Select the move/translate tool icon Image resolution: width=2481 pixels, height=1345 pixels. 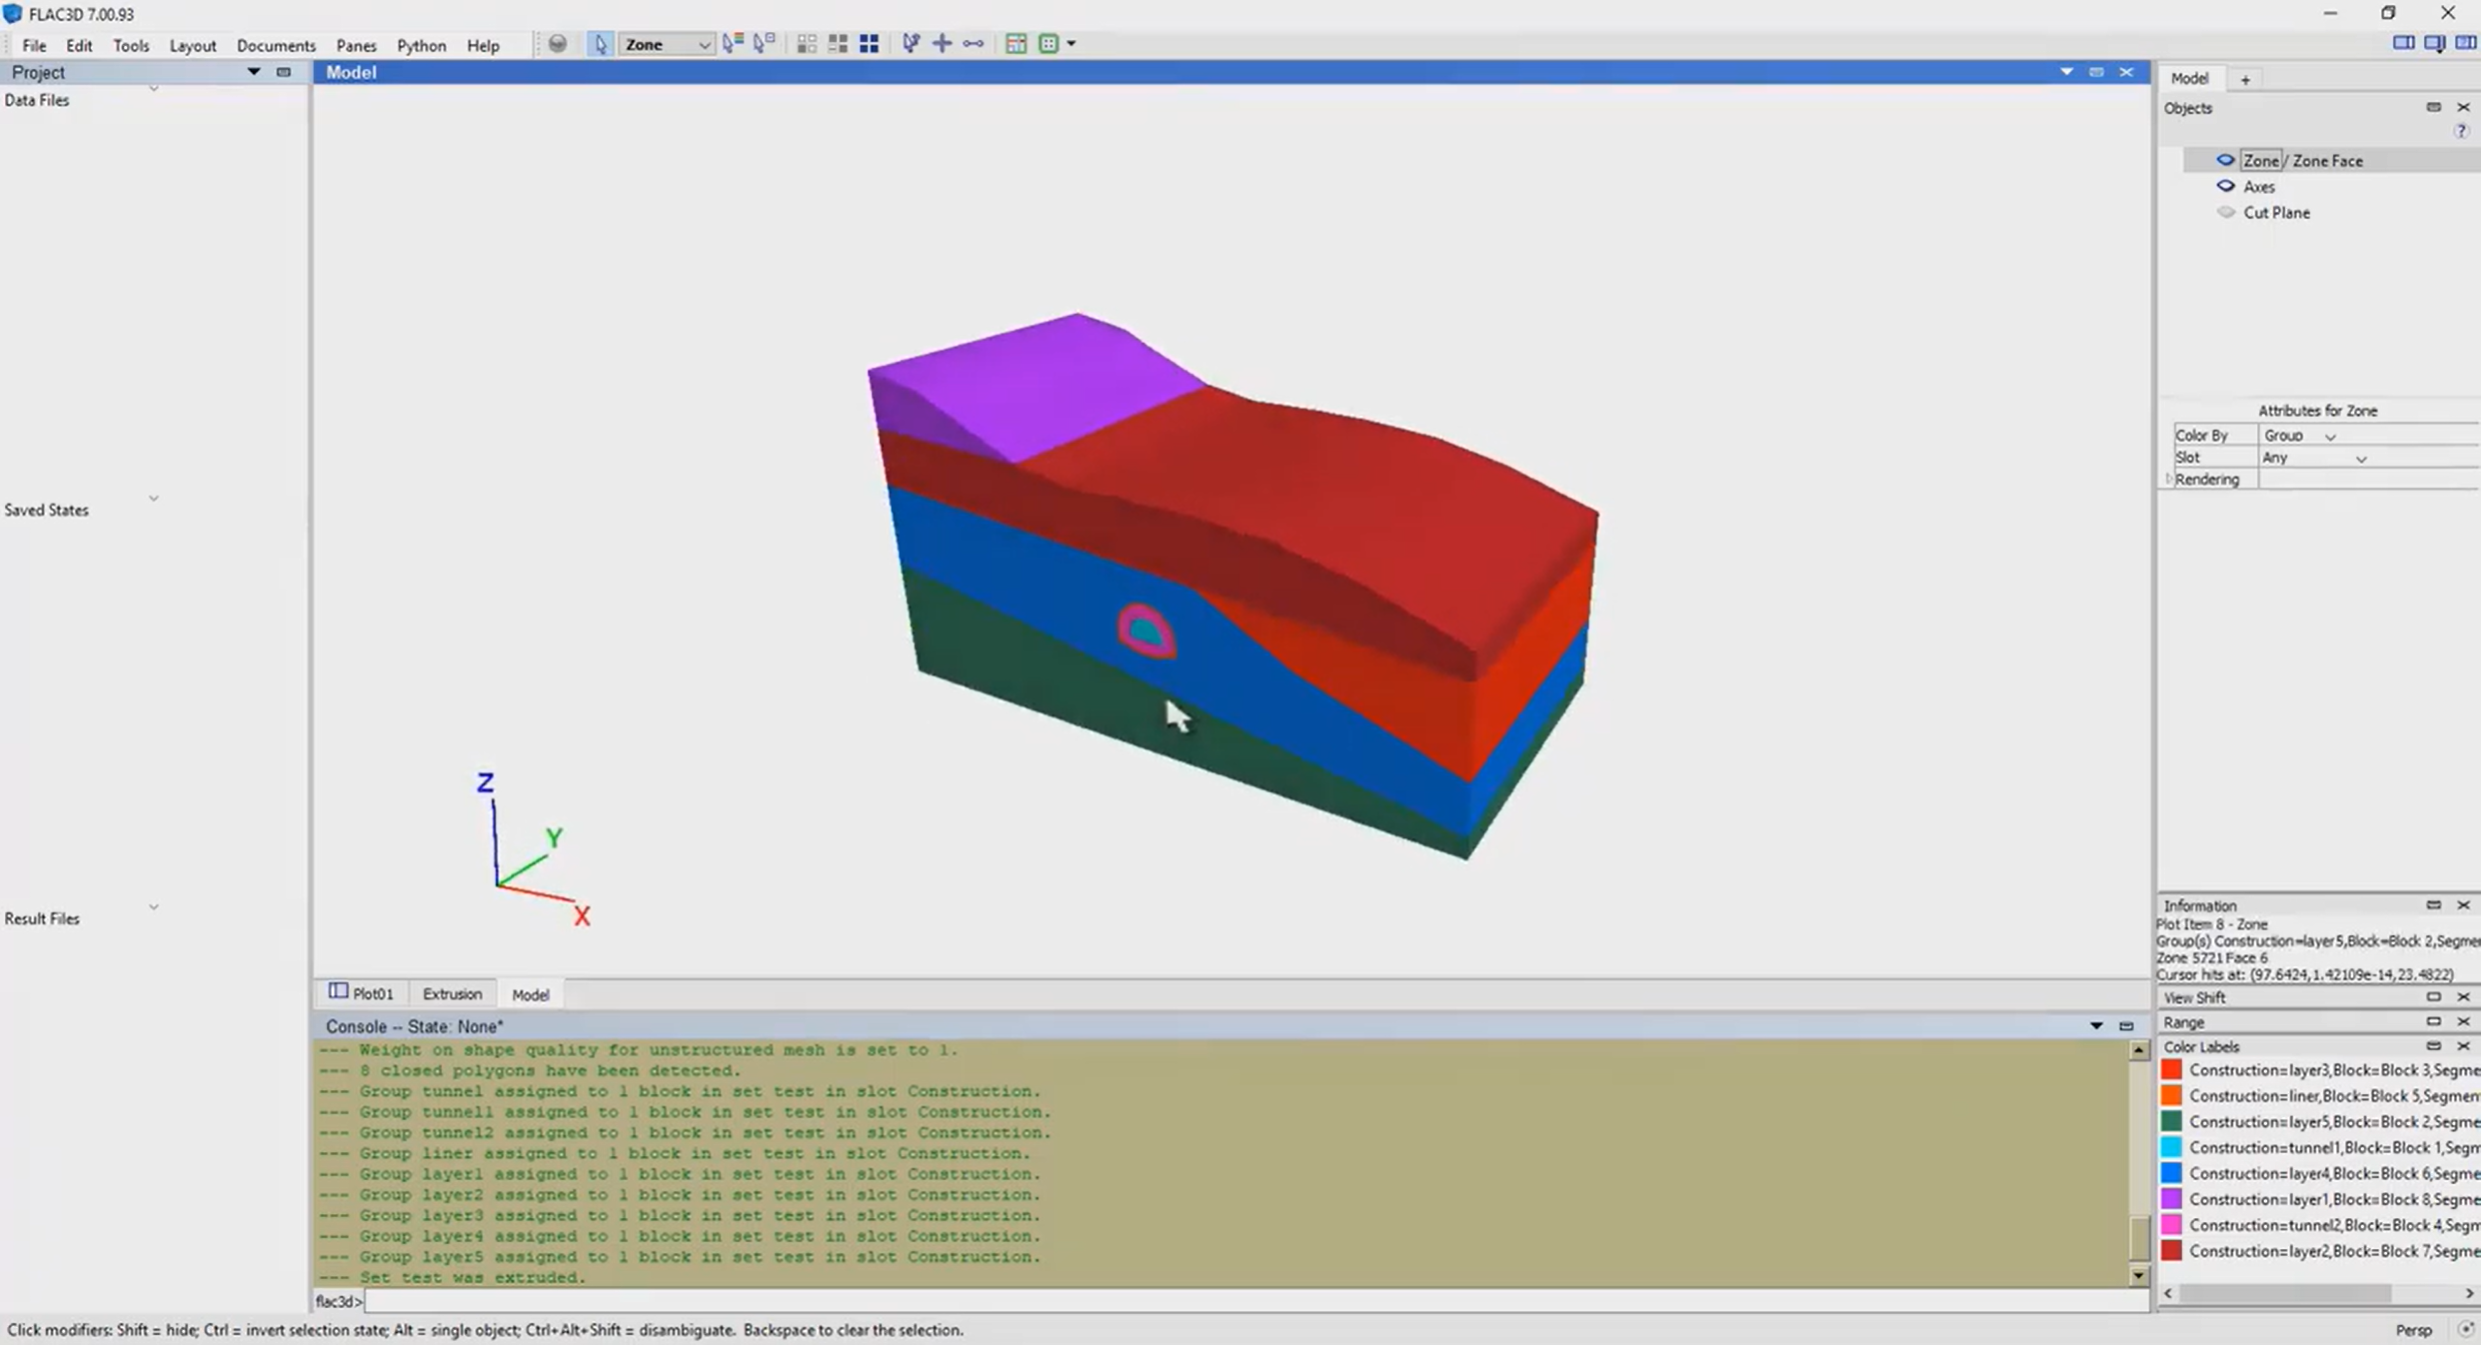[942, 43]
